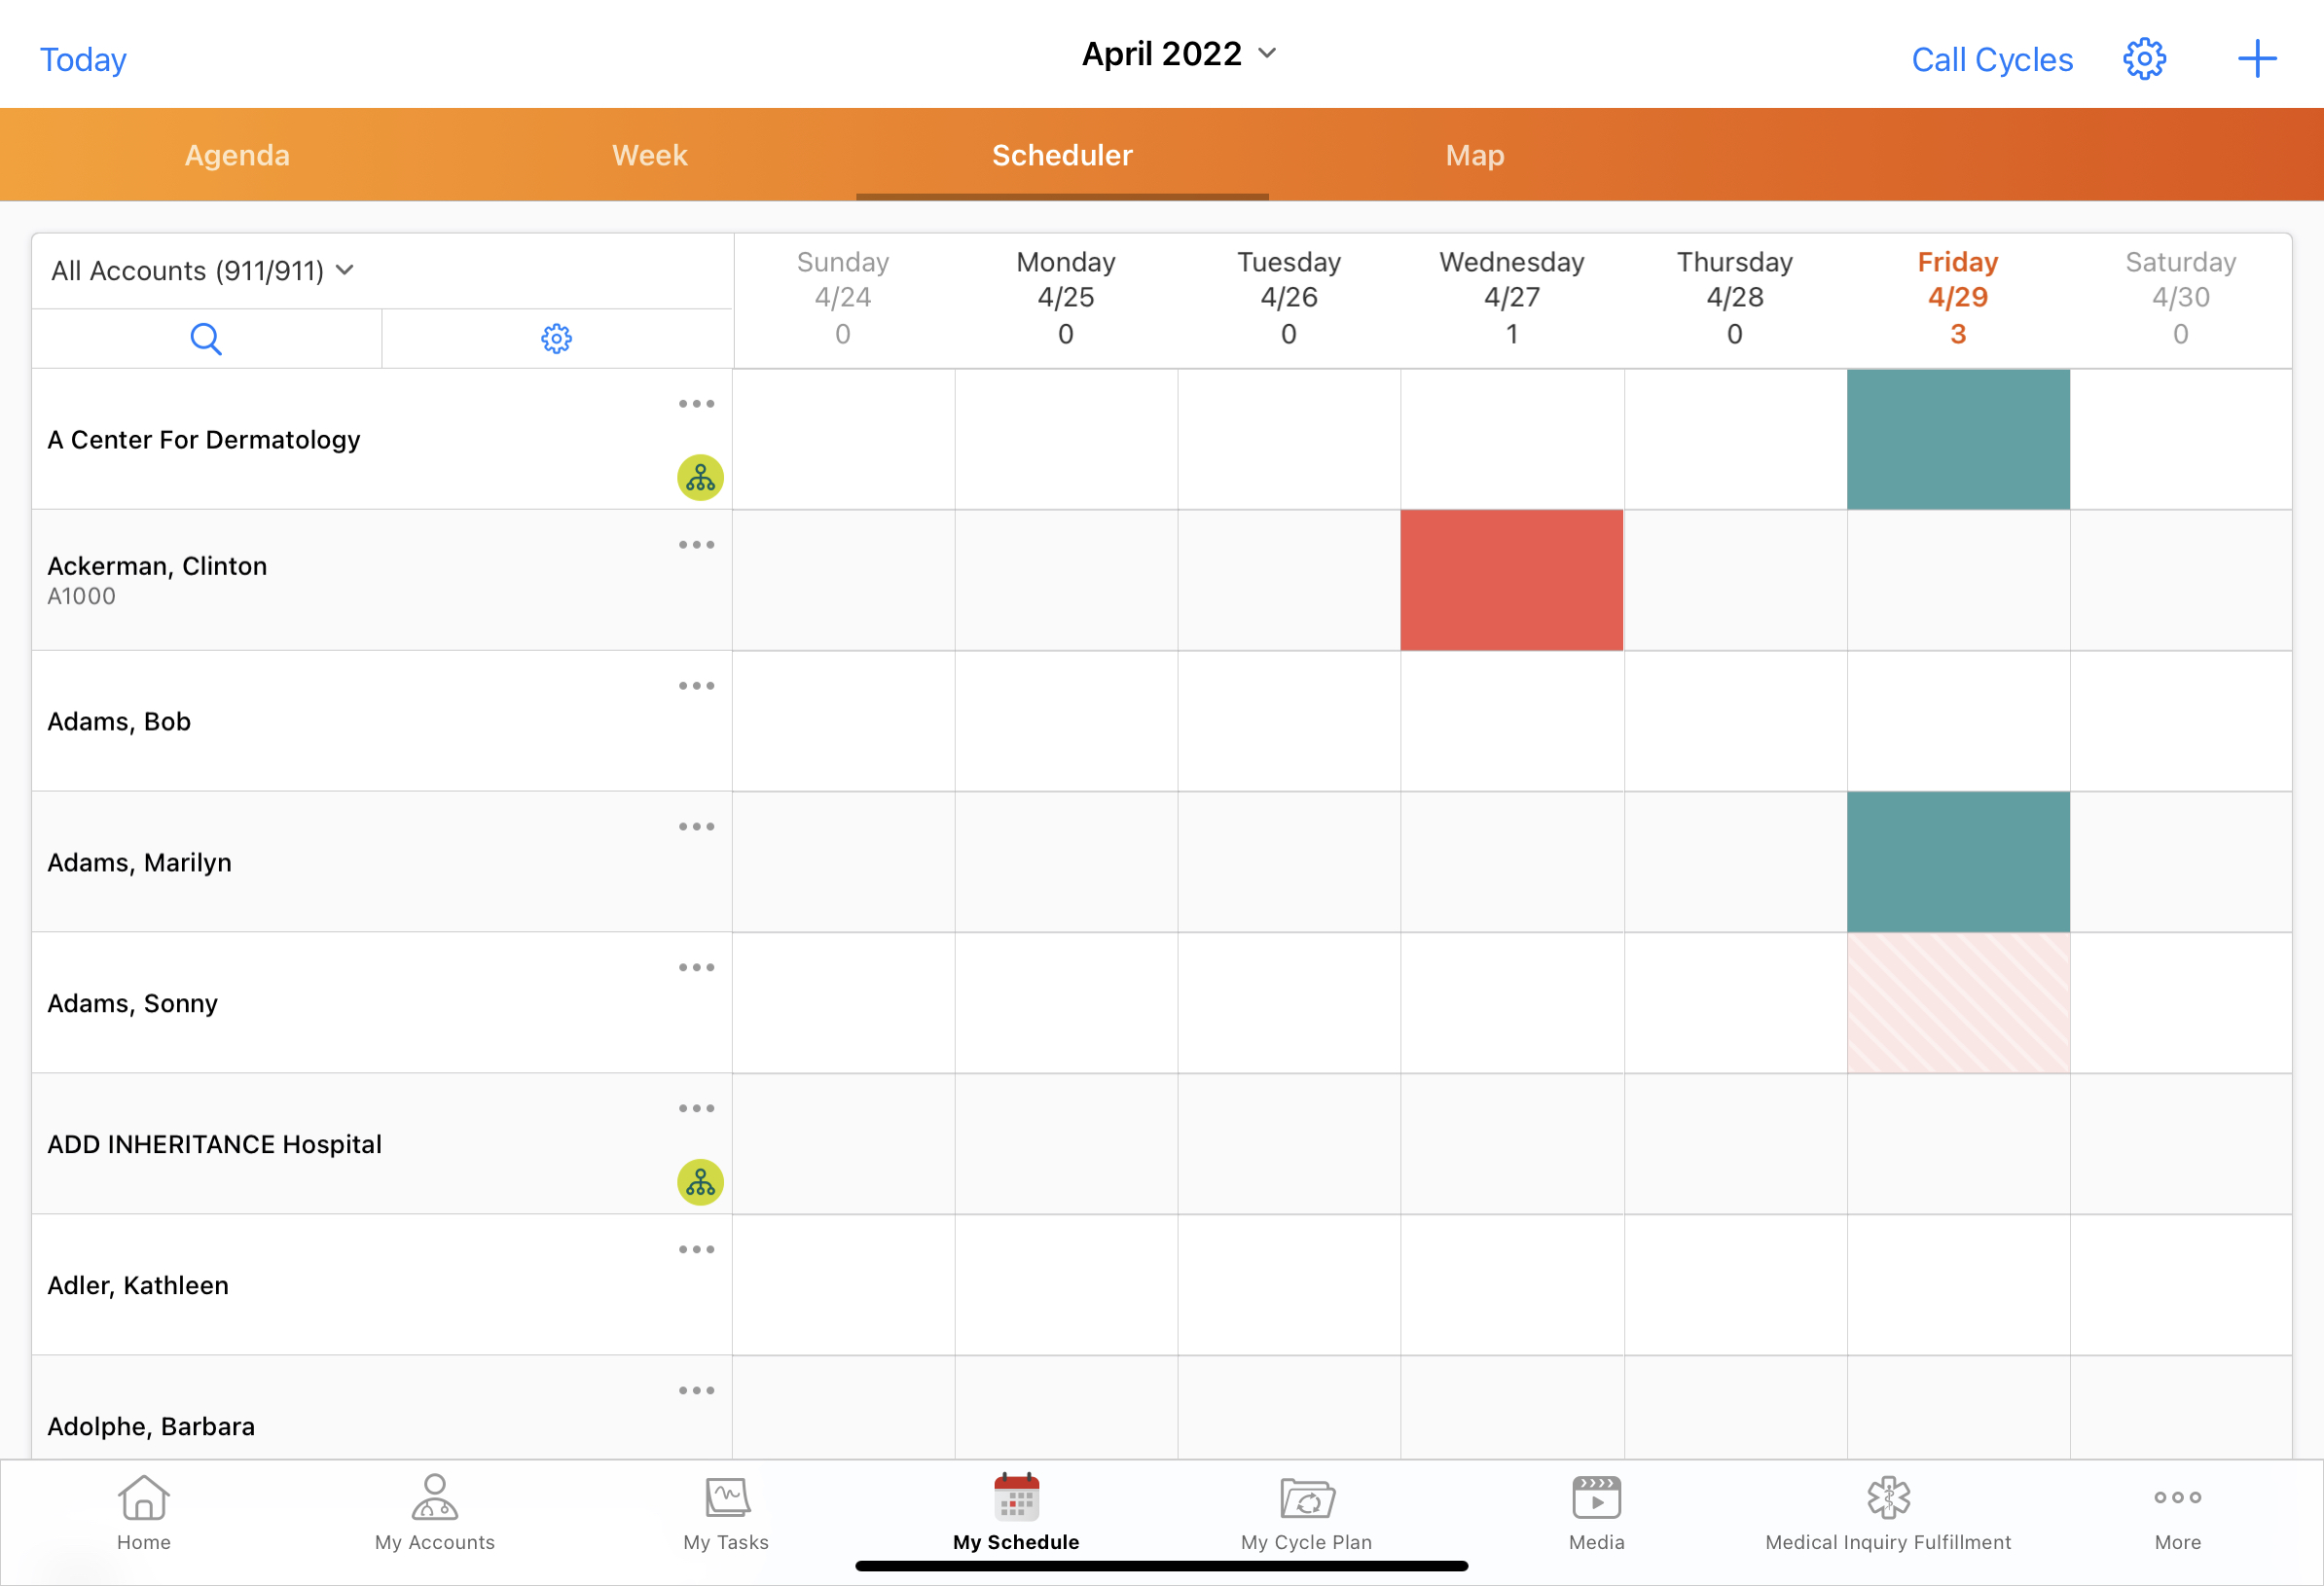Open the All Accounts (911/911) dropdown
2324x1586 pixels.
pos(202,271)
